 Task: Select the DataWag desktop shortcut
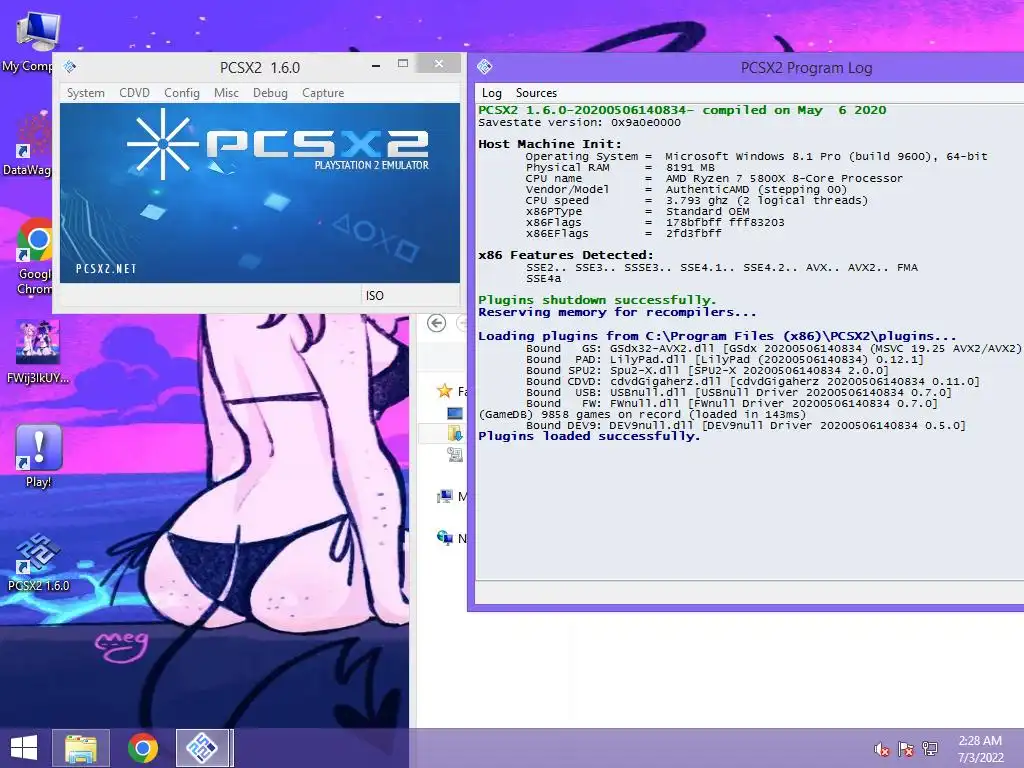(x=27, y=145)
